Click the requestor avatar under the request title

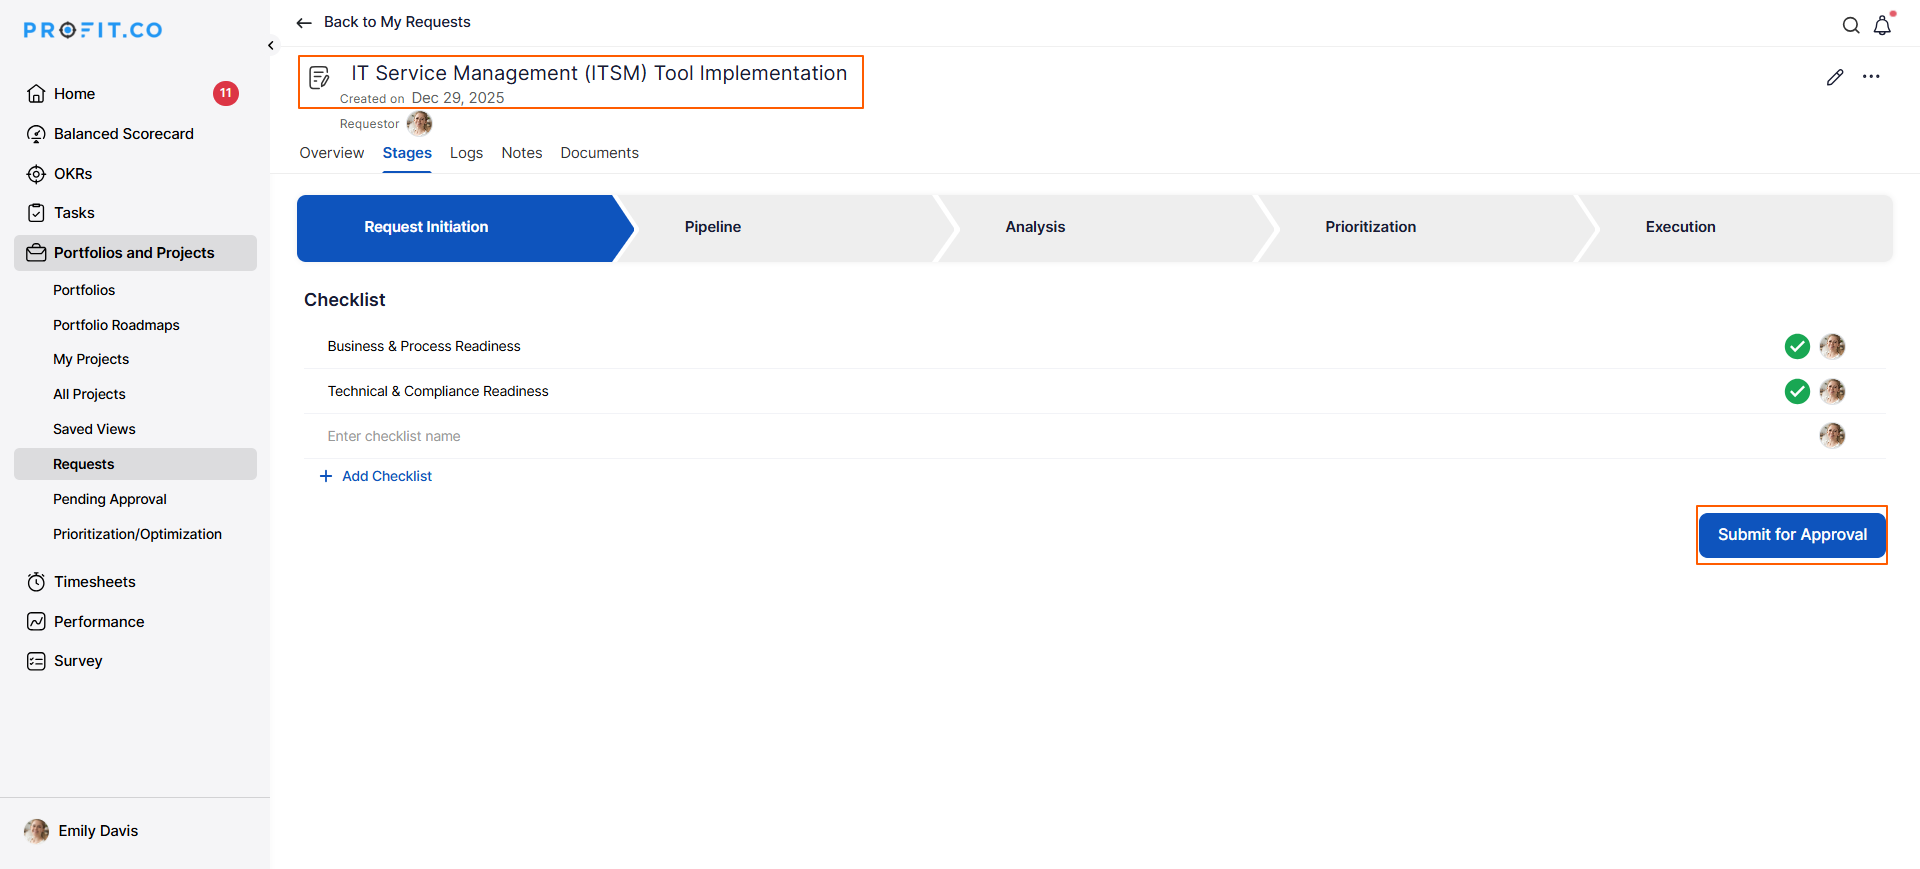pos(419,123)
